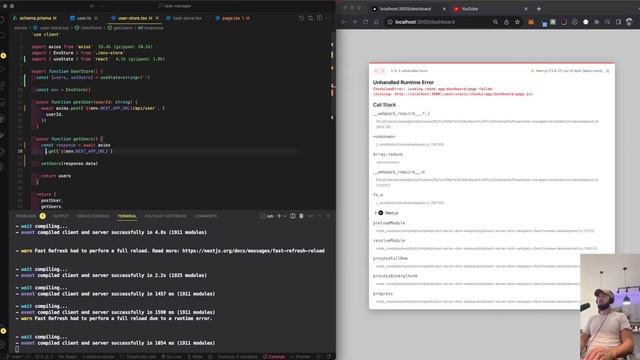The width and height of the screenshot is (640, 360).
Task: Open the PROBLEMS panel tab
Action: pos(26,216)
